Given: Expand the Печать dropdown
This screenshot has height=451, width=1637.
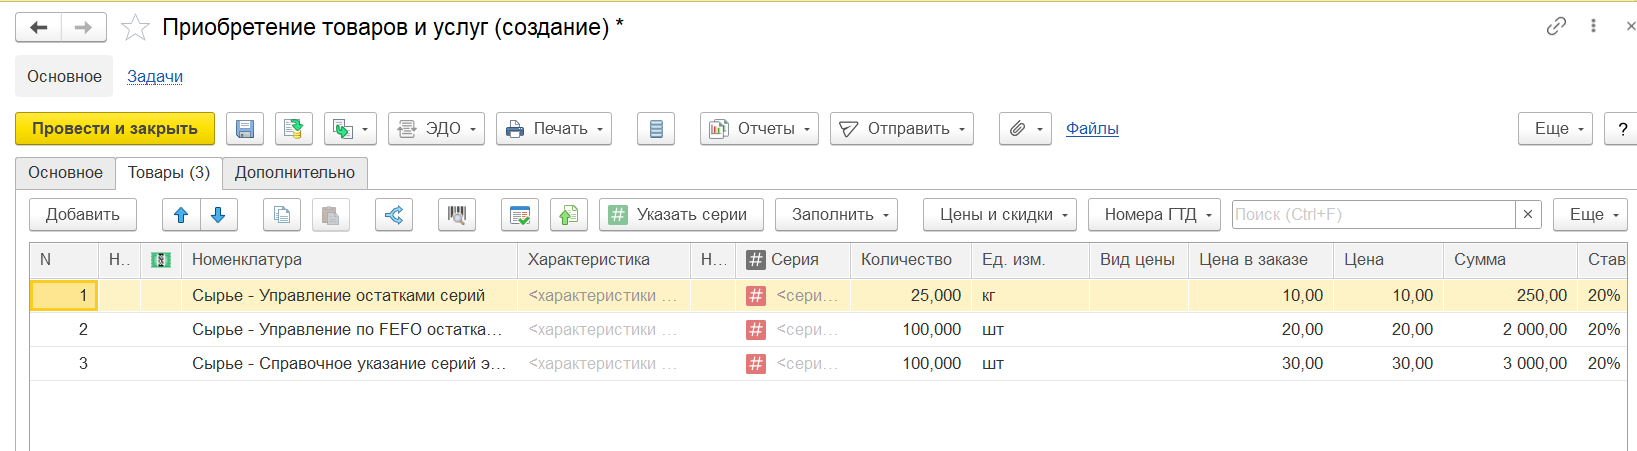Looking at the screenshot, I should [x=554, y=129].
